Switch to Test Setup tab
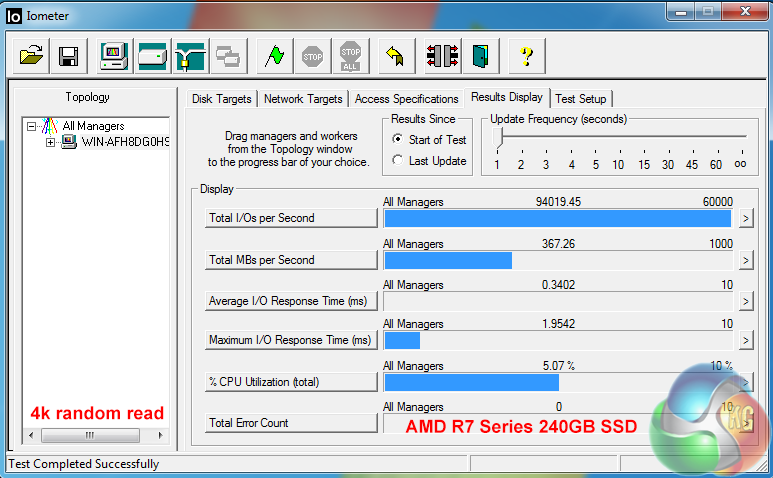The image size is (773, 478). point(581,99)
